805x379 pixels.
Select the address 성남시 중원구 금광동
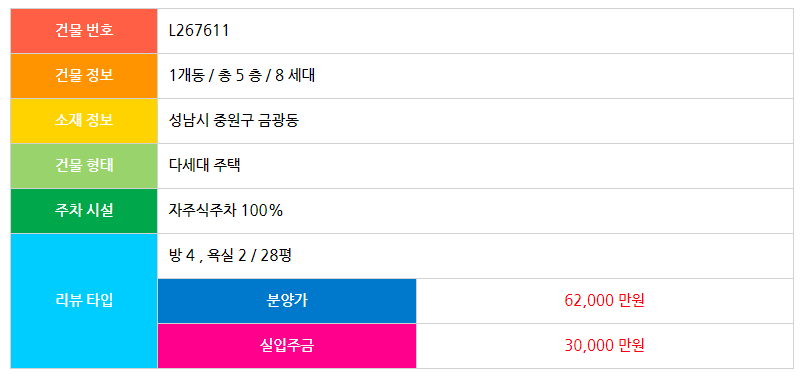tap(234, 121)
